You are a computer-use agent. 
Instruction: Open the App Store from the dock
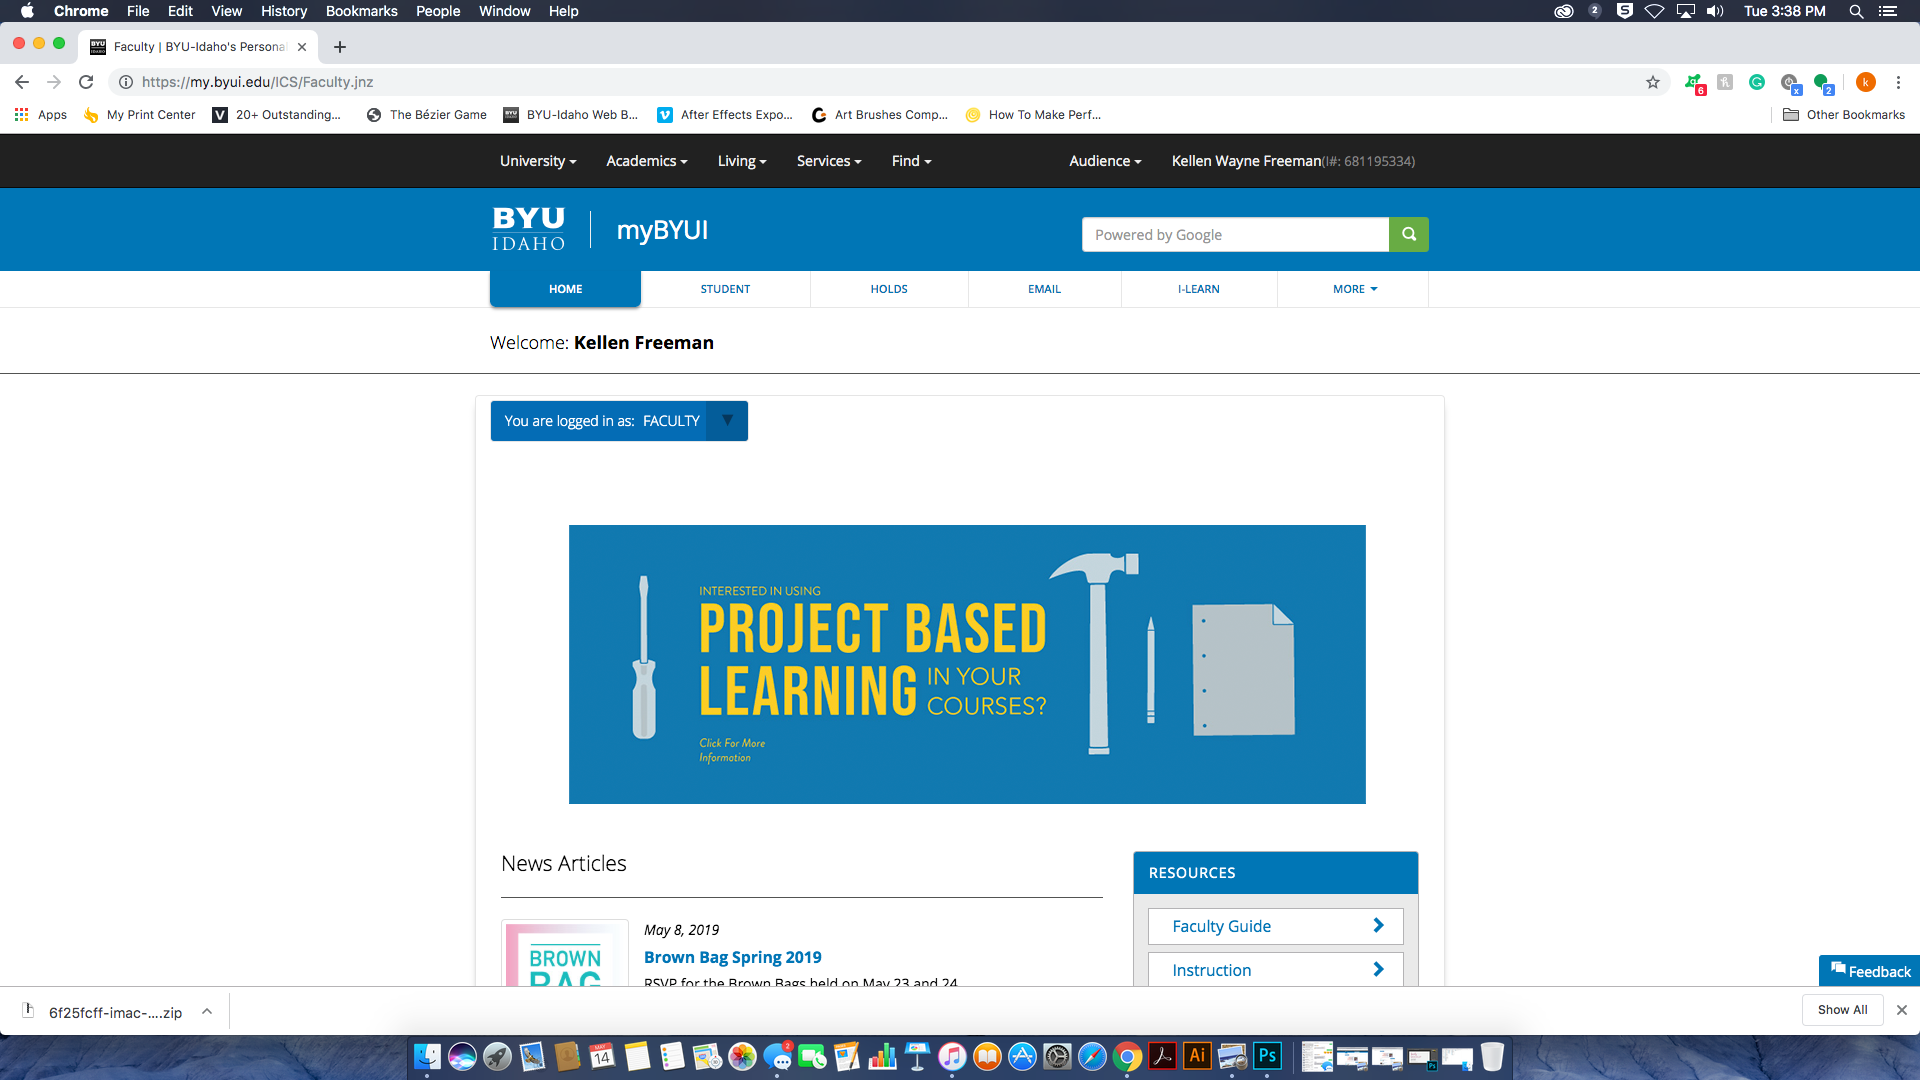click(1022, 1056)
